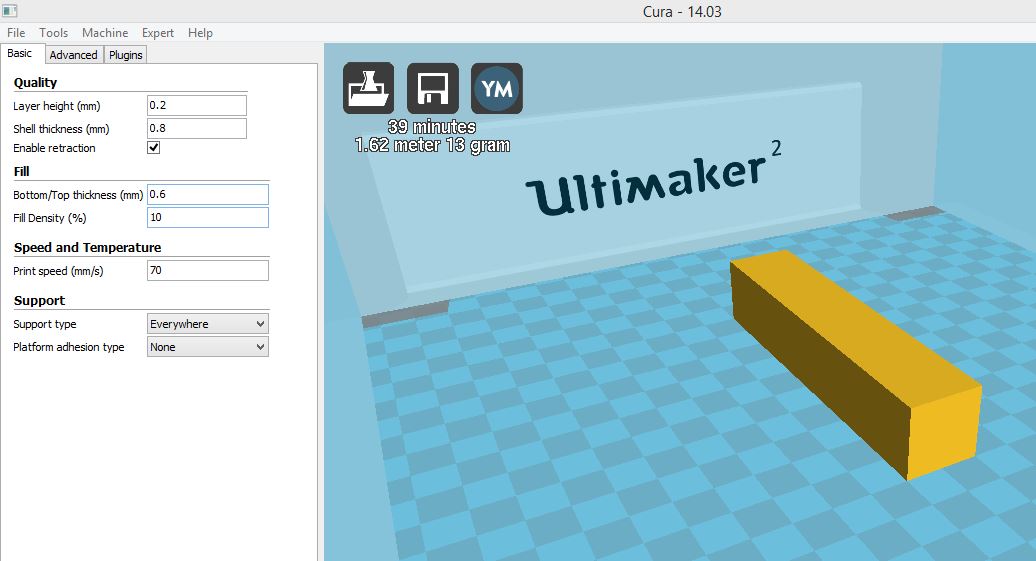The image size is (1036, 561).
Task: Open the Expert menu
Action: 158,33
